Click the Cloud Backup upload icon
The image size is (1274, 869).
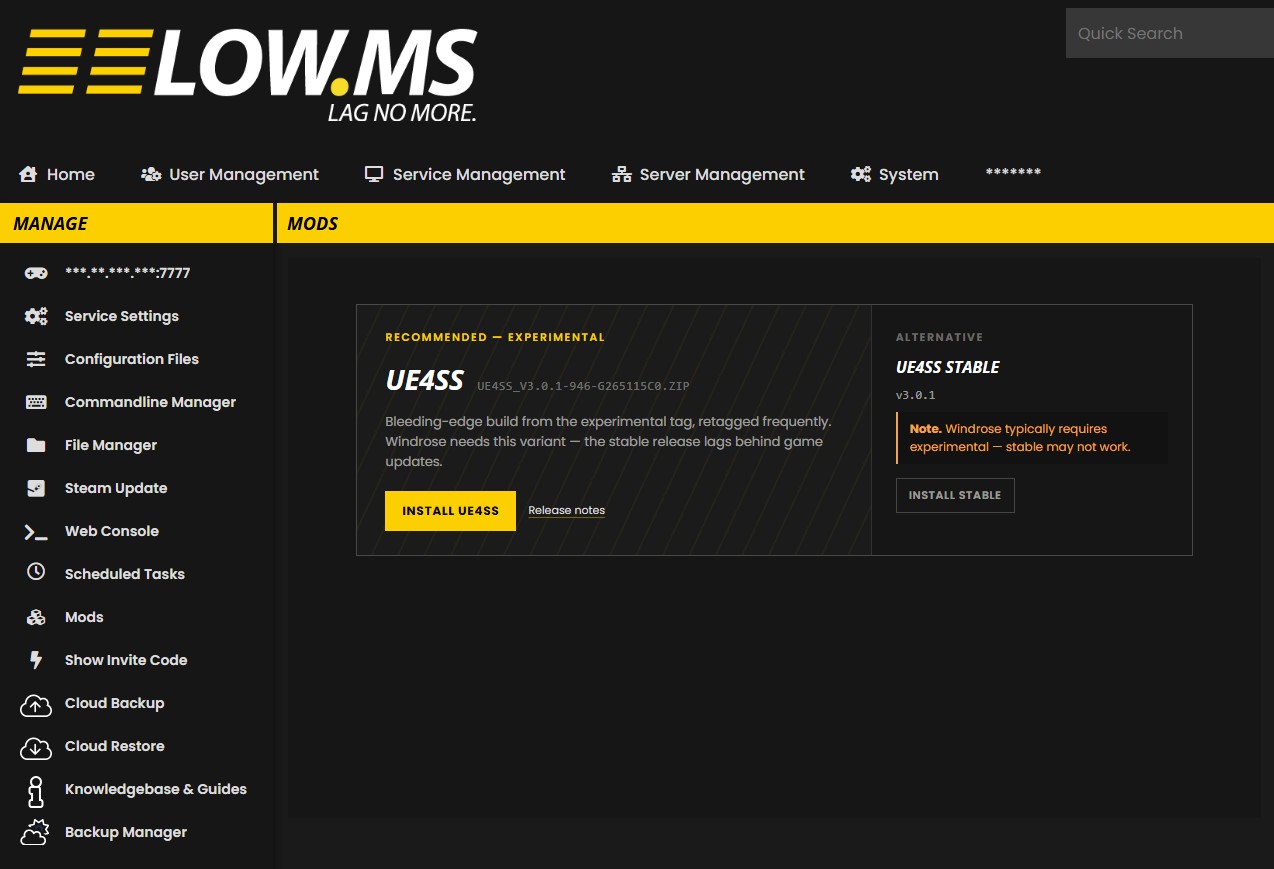[36, 704]
